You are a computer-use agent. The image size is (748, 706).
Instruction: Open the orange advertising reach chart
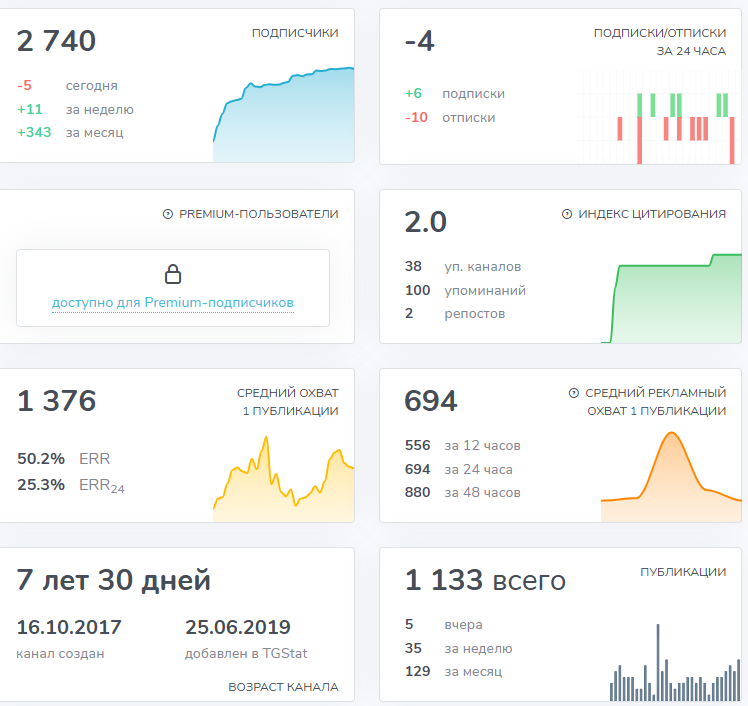coord(671,477)
